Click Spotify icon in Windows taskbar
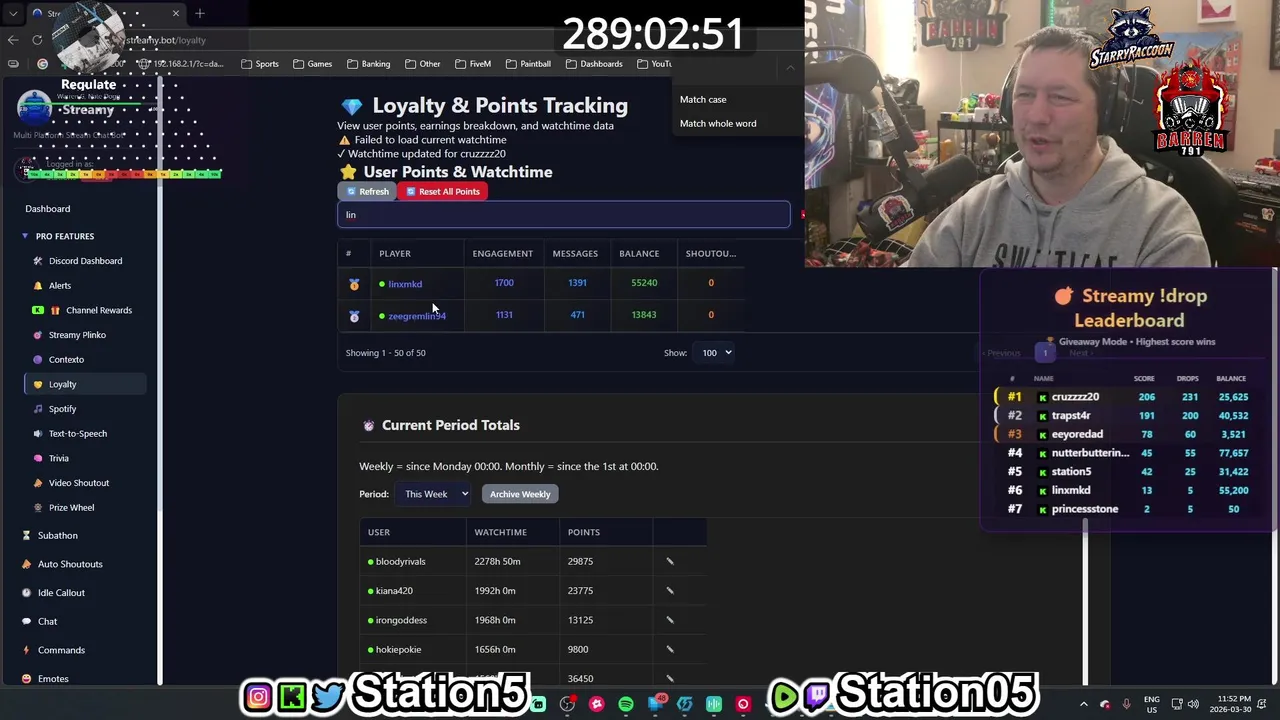Image resolution: width=1280 pixels, height=720 pixels. tap(626, 704)
